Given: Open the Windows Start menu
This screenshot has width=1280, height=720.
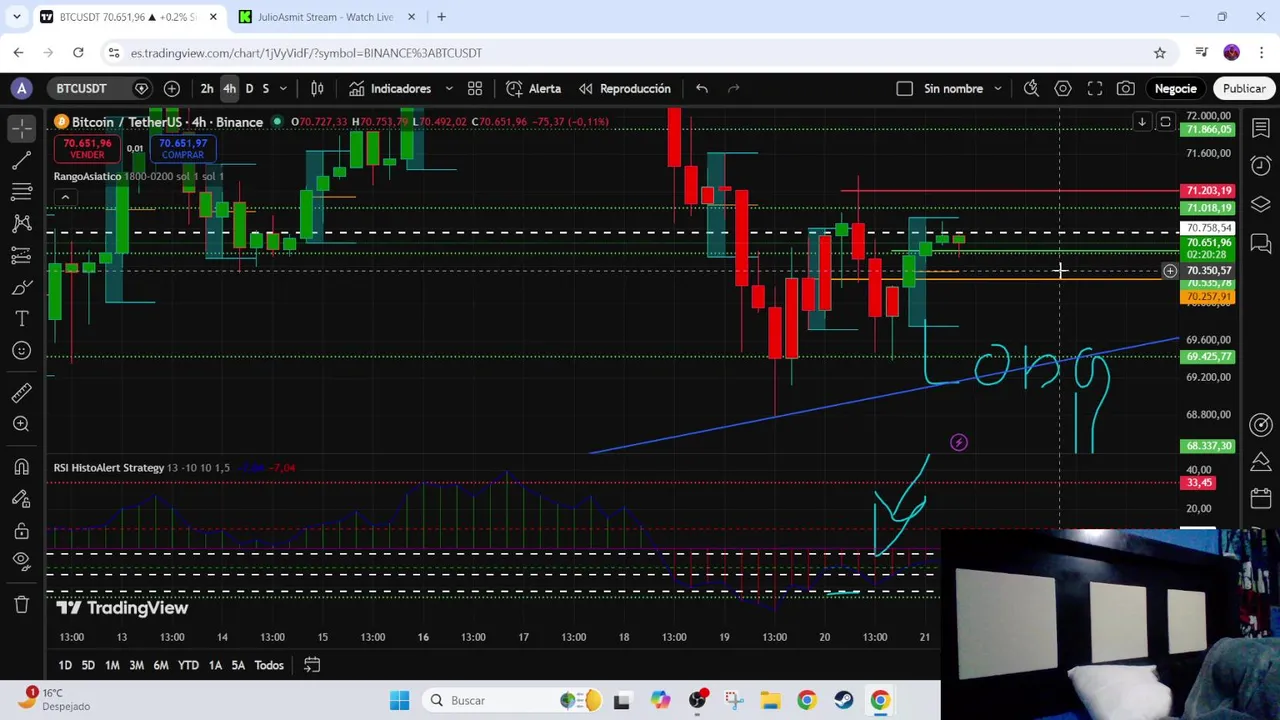Looking at the screenshot, I should 399,700.
